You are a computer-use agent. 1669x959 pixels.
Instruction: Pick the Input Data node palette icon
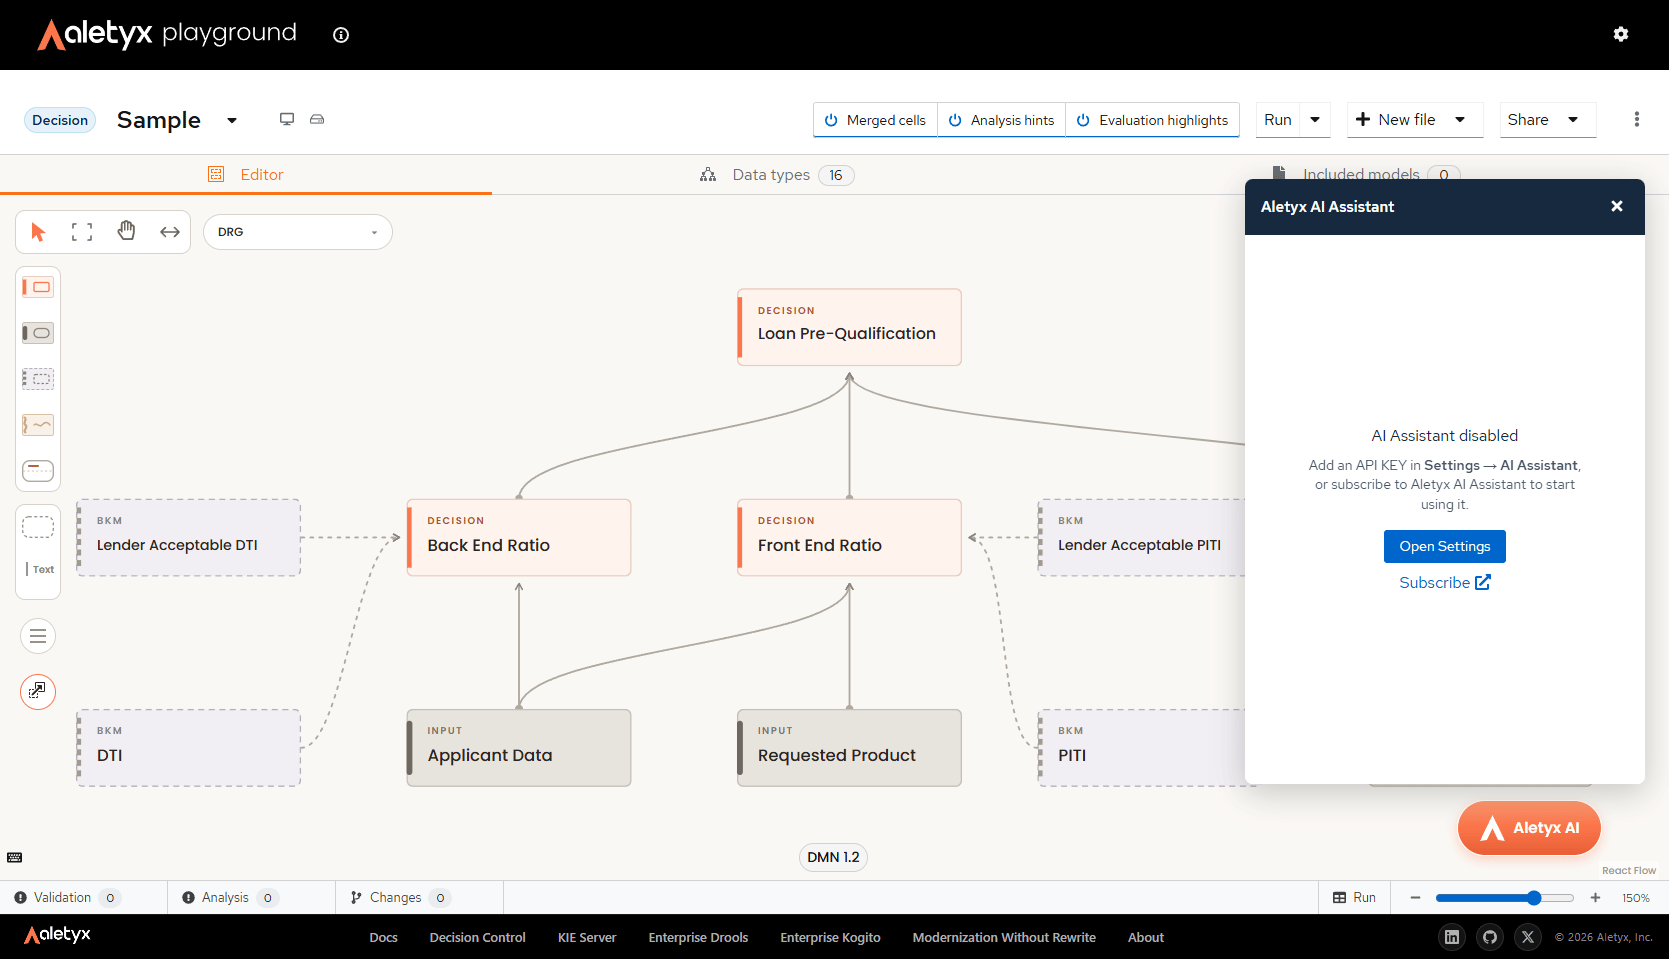click(38, 333)
